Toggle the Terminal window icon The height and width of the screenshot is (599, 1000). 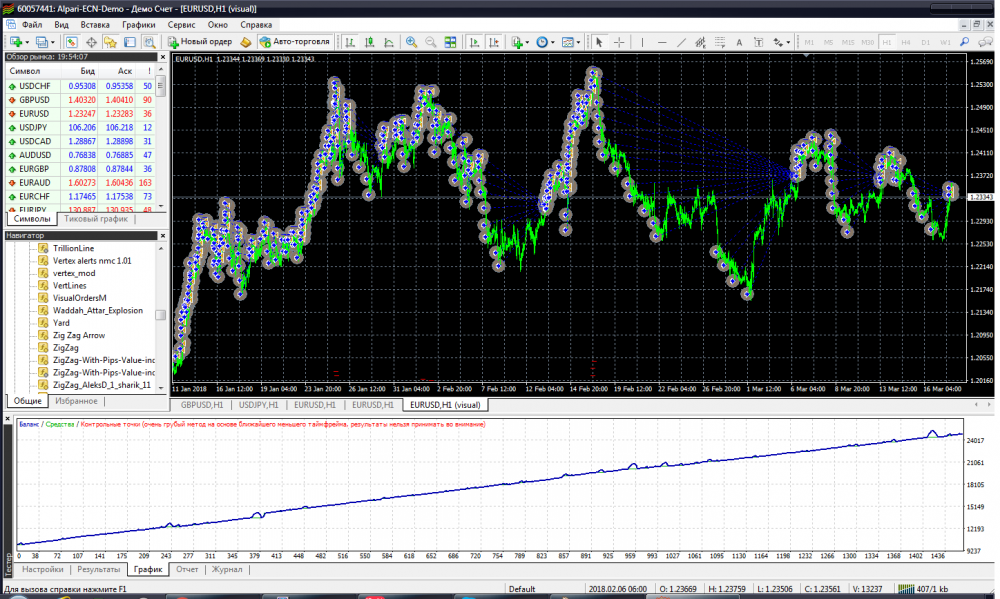click(129, 42)
